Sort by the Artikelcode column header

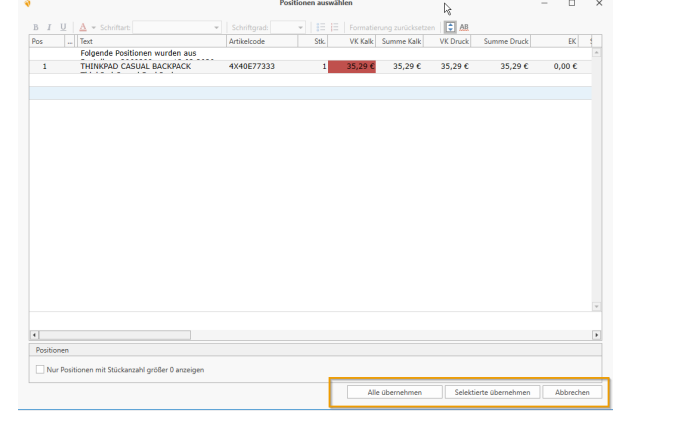point(261,42)
